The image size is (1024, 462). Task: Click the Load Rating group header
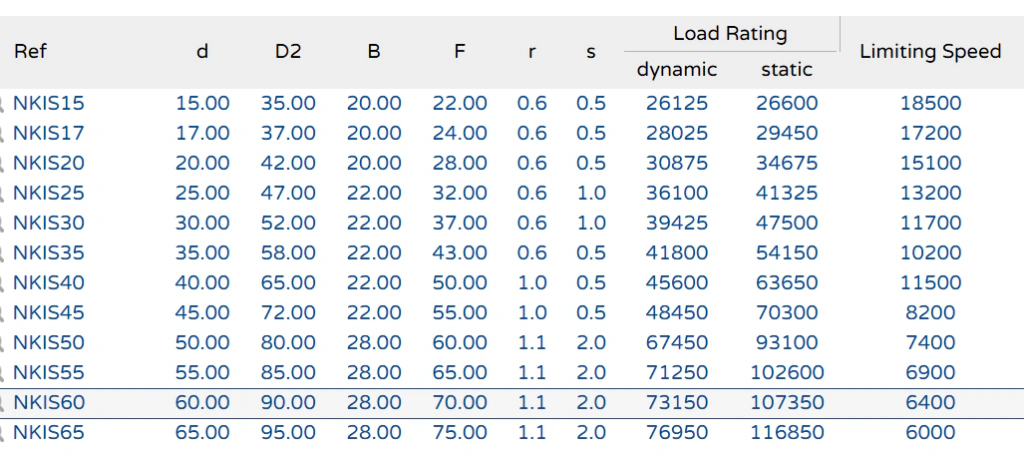coord(731,33)
